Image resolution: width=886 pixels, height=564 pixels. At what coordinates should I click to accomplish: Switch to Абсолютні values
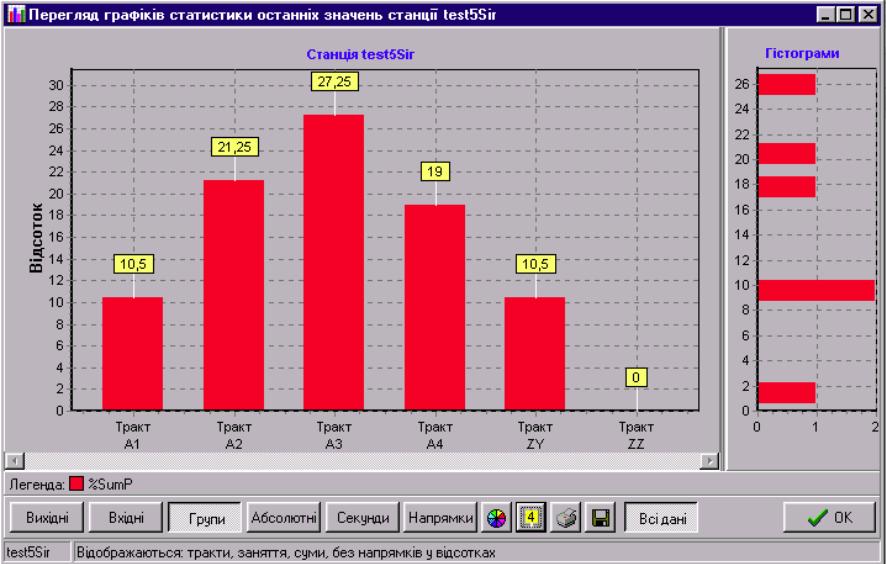(283, 518)
